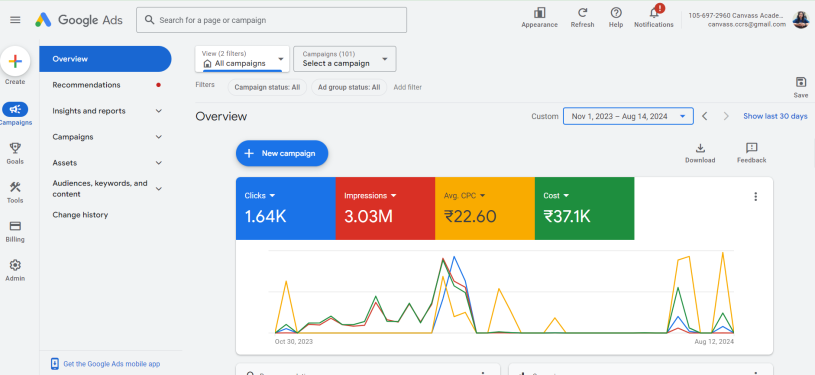Click the mobile app phone icon
Viewport: 815px width, 375px height.
tap(55, 364)
